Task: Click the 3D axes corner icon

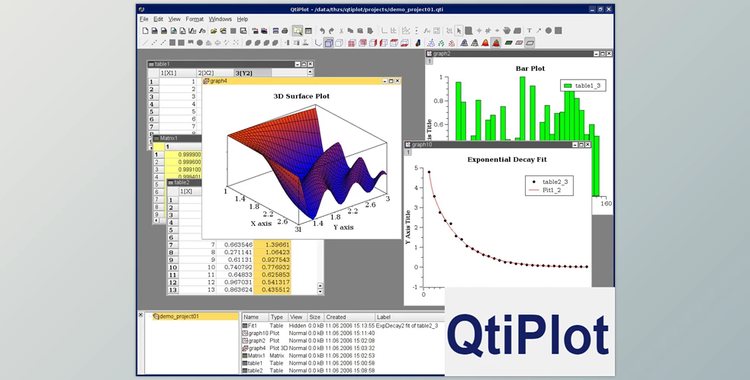Action: (319, 43)
